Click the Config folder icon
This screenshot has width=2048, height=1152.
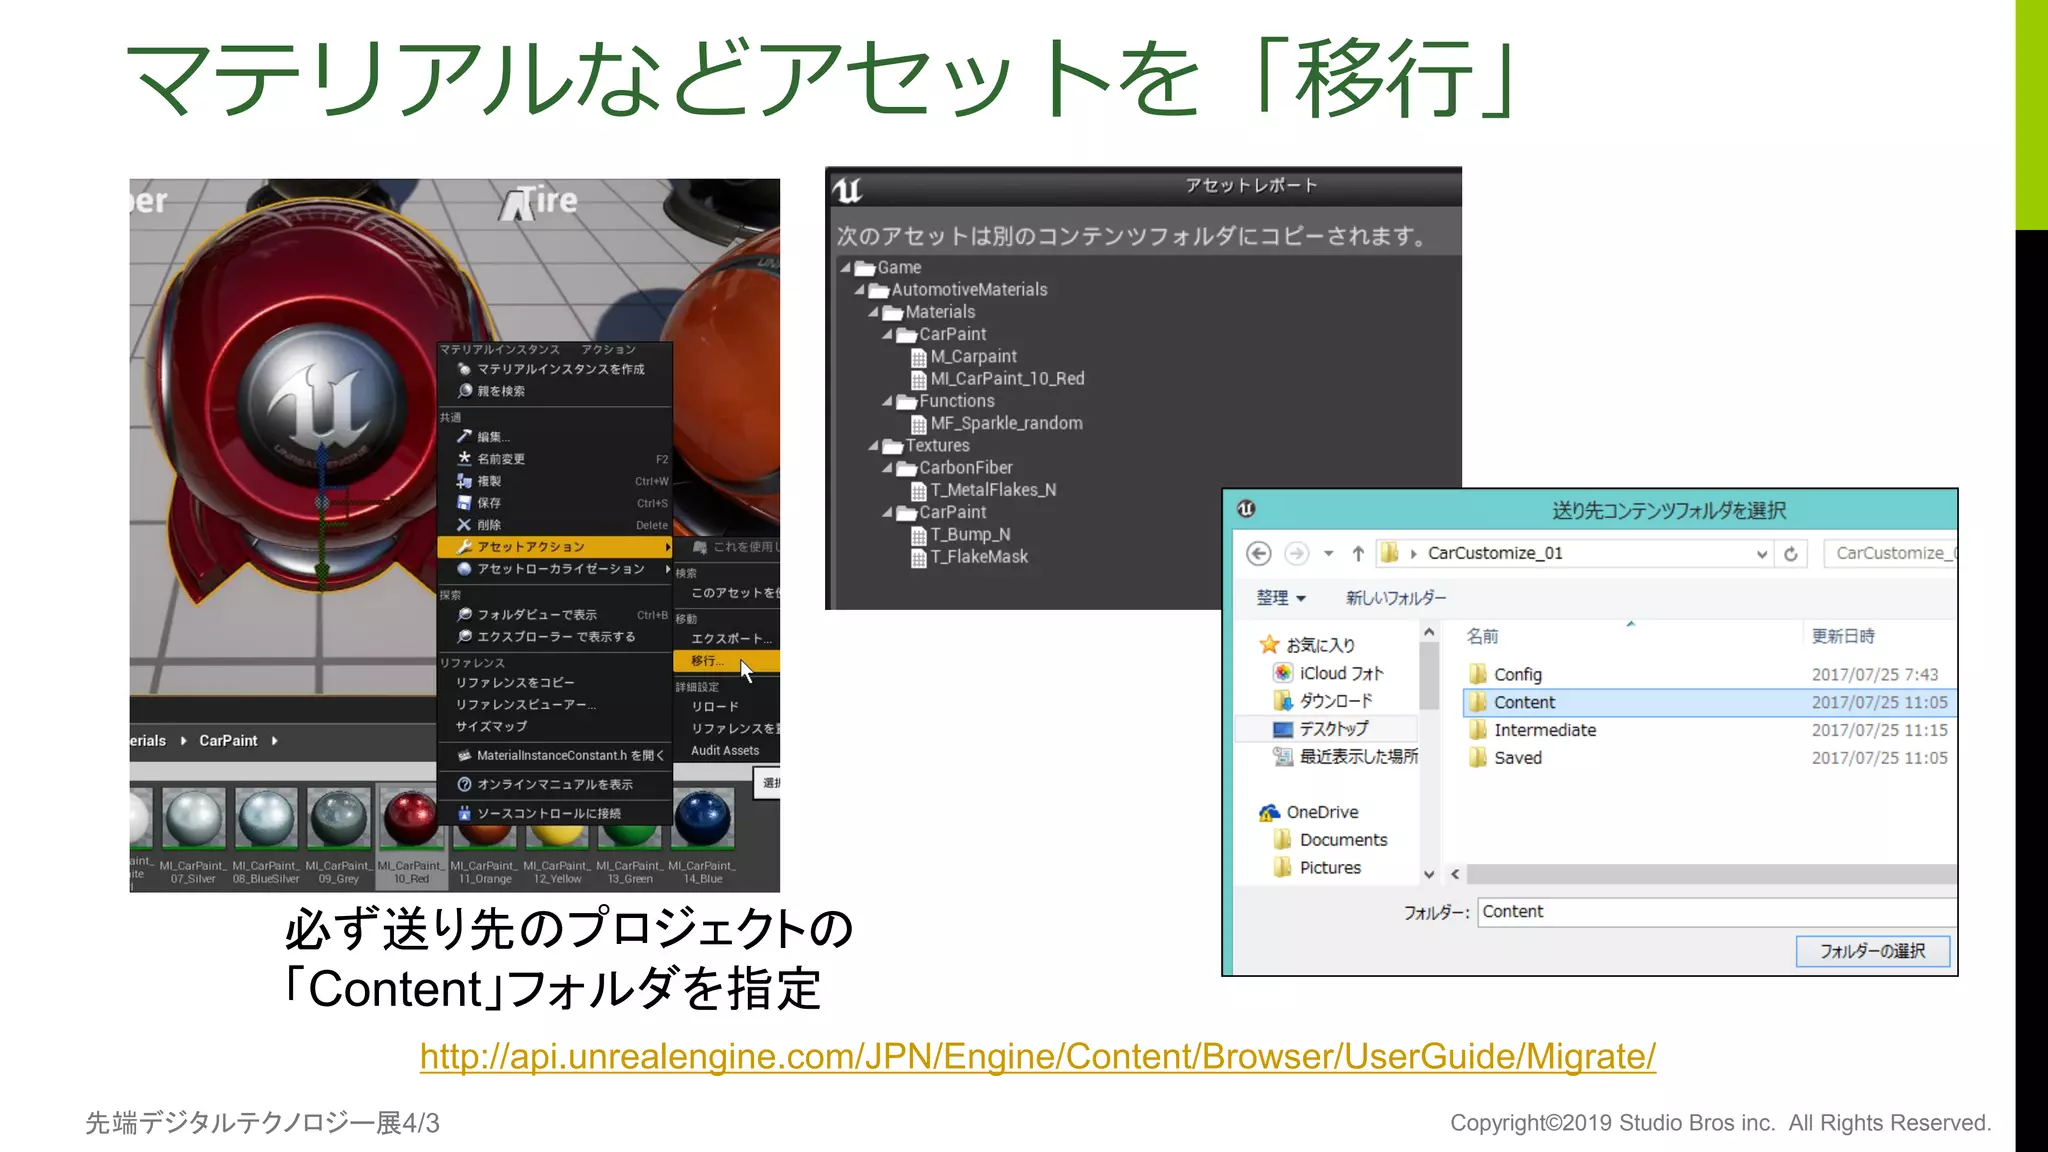tap(1478, 674)
